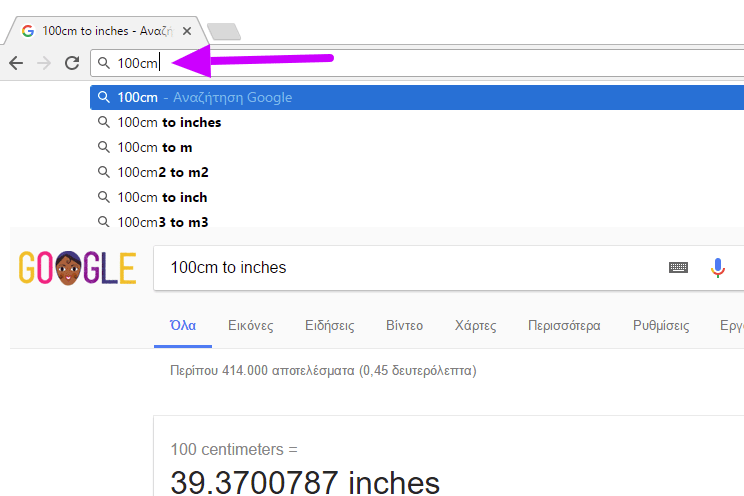Close the '100cm to inches' tab
Image resolution: width=744 pixels, height=496 pixels.
tap(187, 31)
